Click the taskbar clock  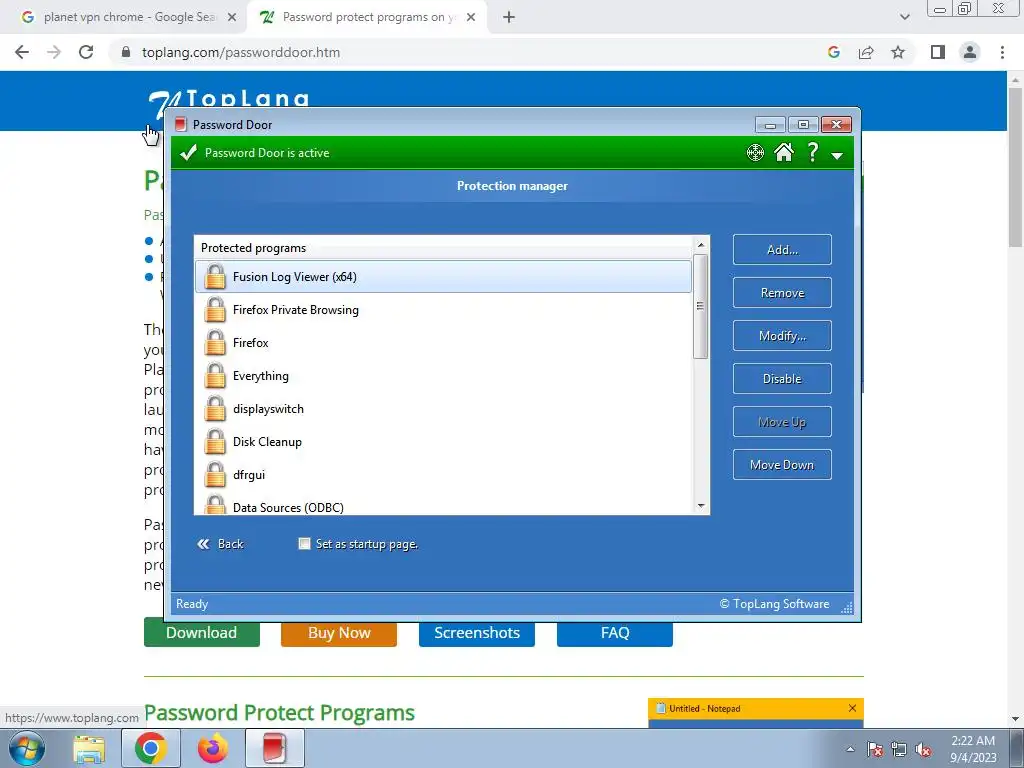click(973, 749)
